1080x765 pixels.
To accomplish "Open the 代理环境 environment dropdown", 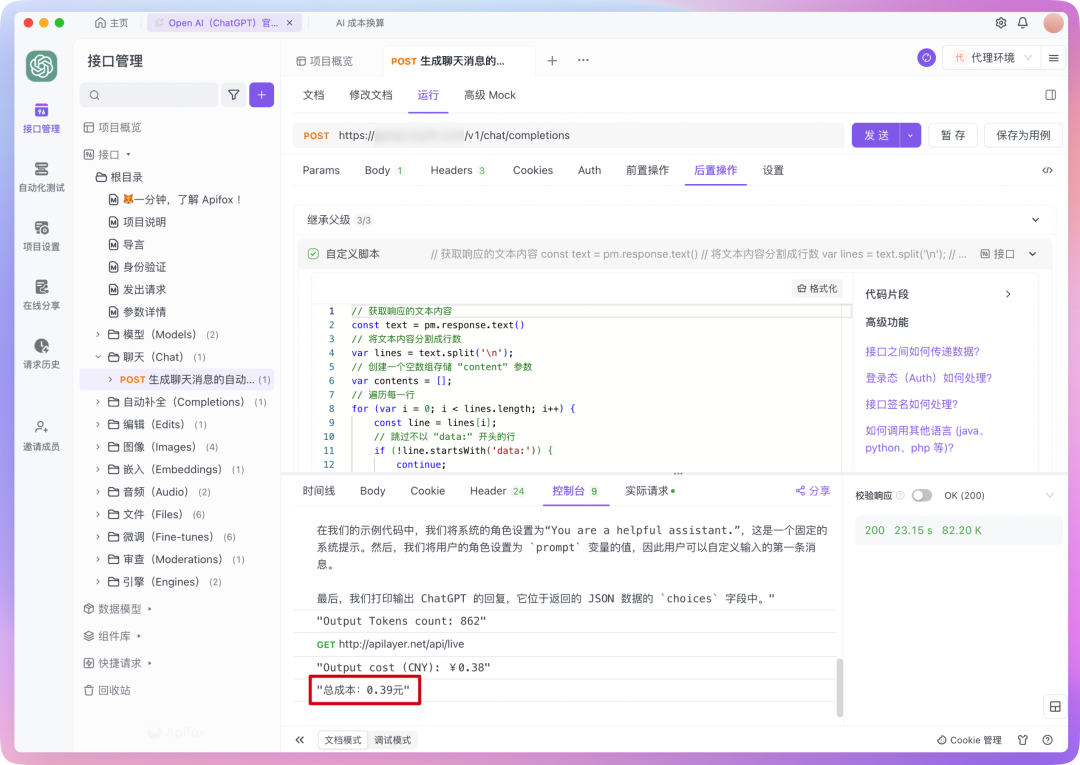I will coord(991,58).
